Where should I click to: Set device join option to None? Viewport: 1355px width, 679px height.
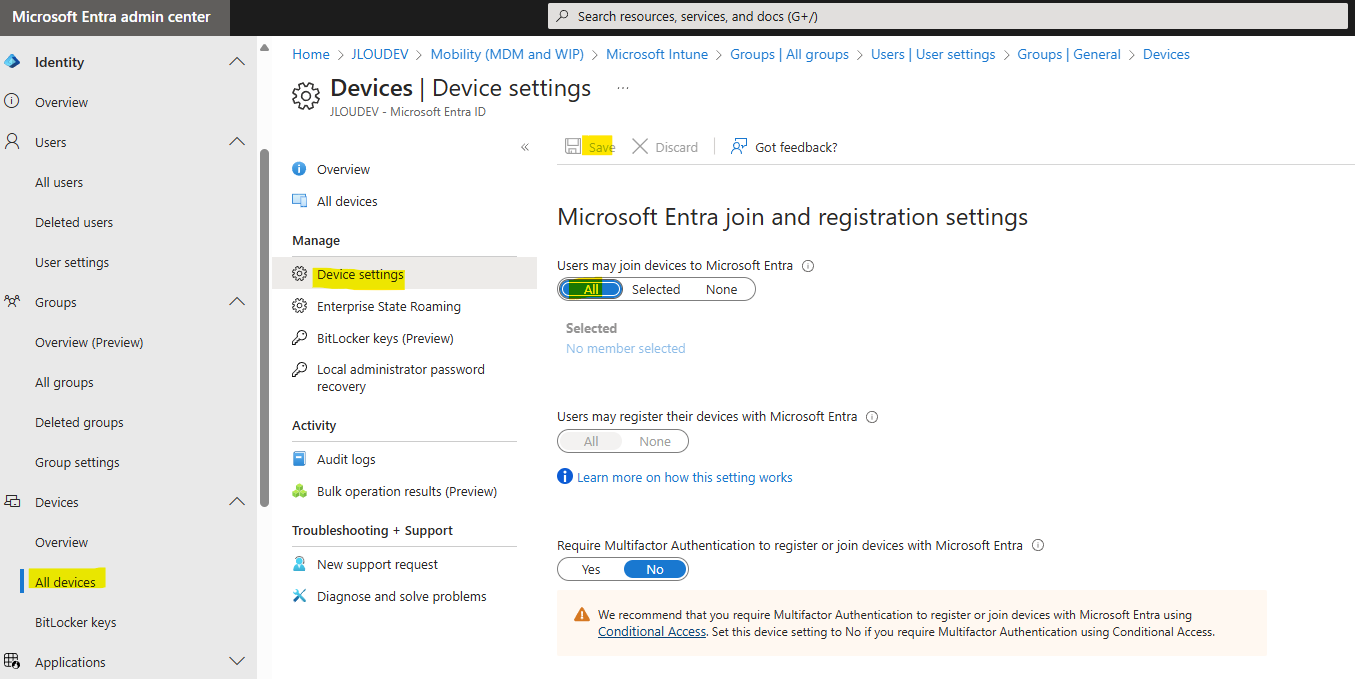(x=721, y=290)
